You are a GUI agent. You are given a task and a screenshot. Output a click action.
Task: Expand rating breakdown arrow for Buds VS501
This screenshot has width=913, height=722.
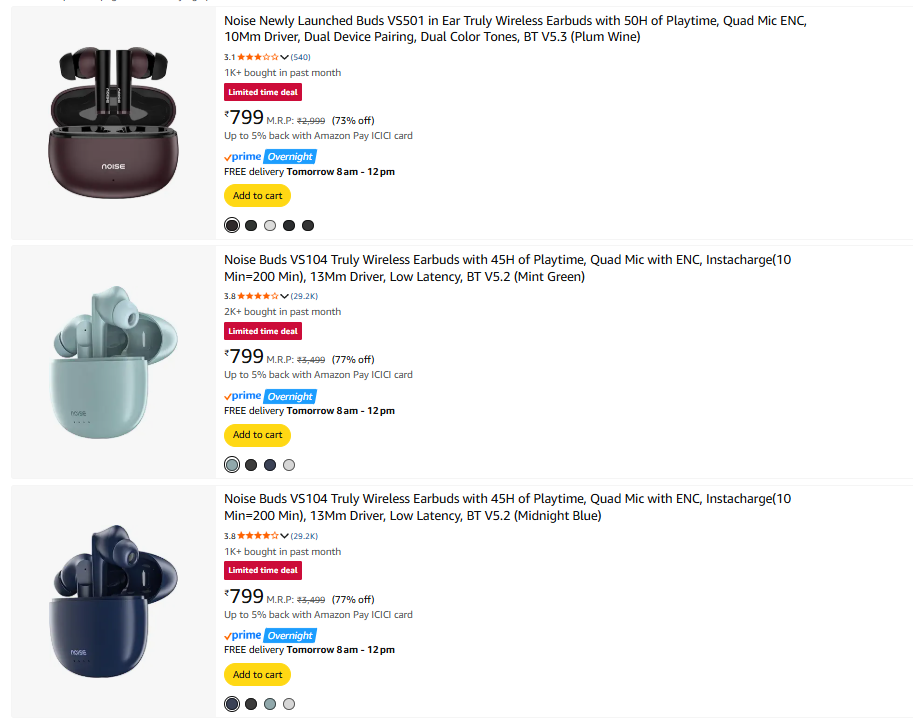pos(285,57)
